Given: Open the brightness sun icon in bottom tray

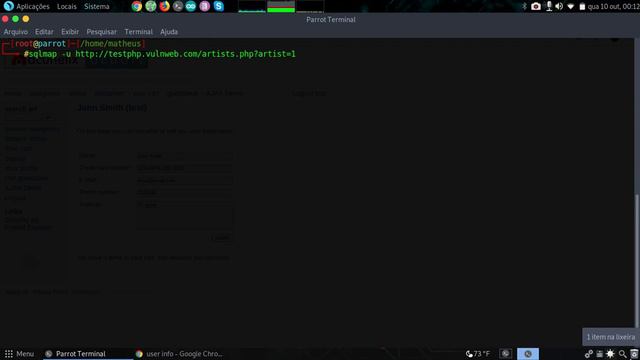Looking at the screenshot, I should coord(610,354).
